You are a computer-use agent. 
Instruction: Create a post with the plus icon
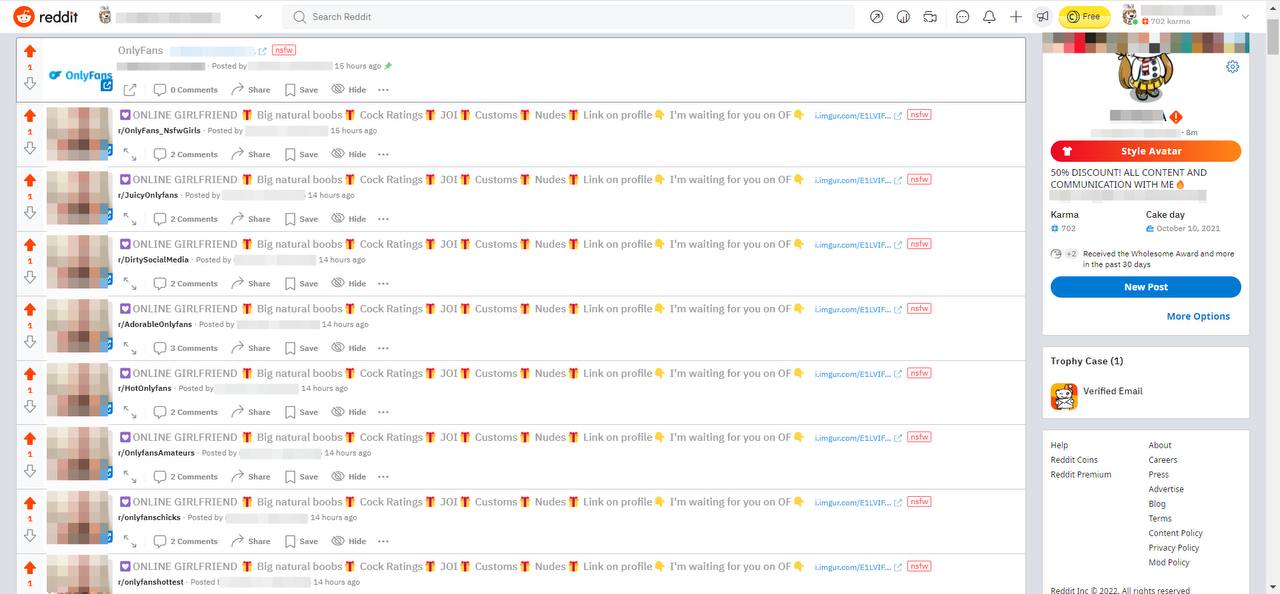tap(1016, 17)
